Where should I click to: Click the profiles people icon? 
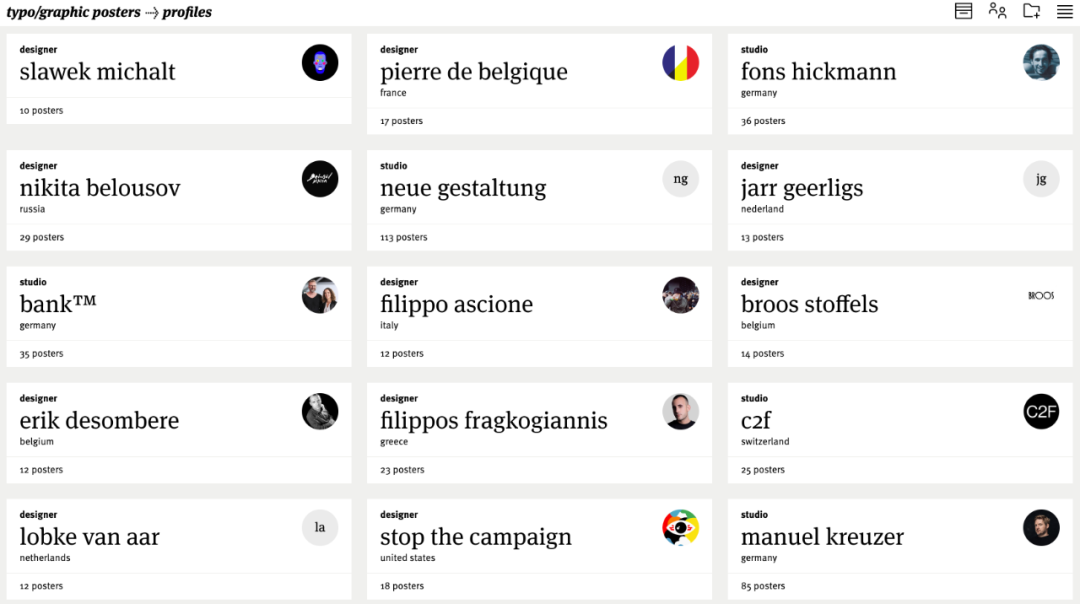point(997,12)
